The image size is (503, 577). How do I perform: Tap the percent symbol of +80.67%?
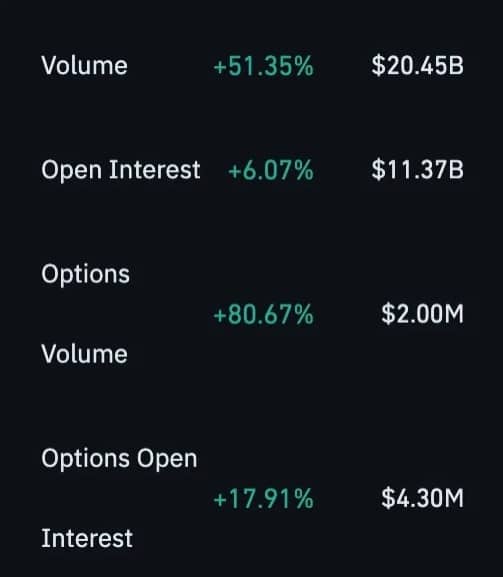click(302, 315)
